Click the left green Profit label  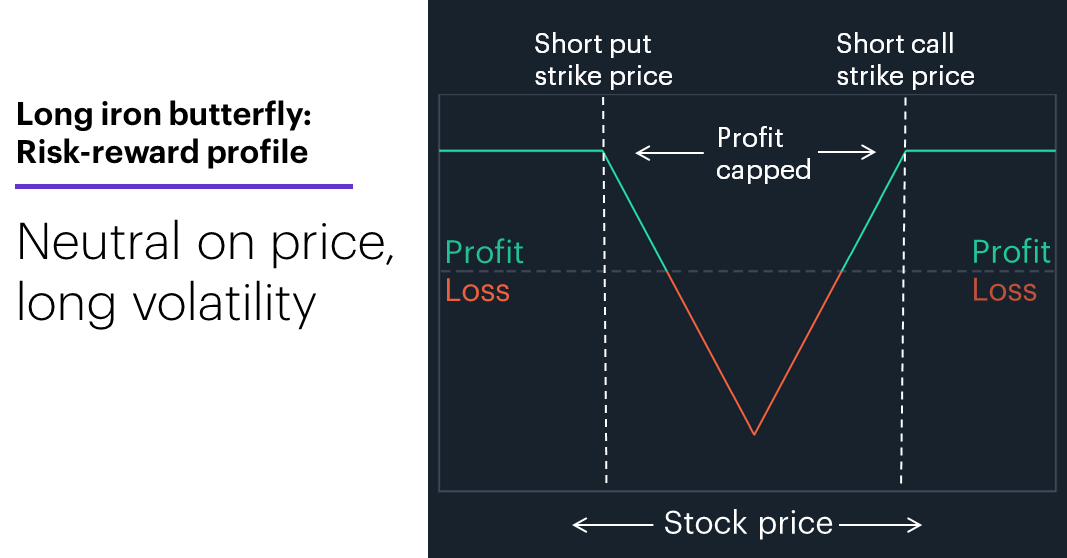[x=485, y=252]
